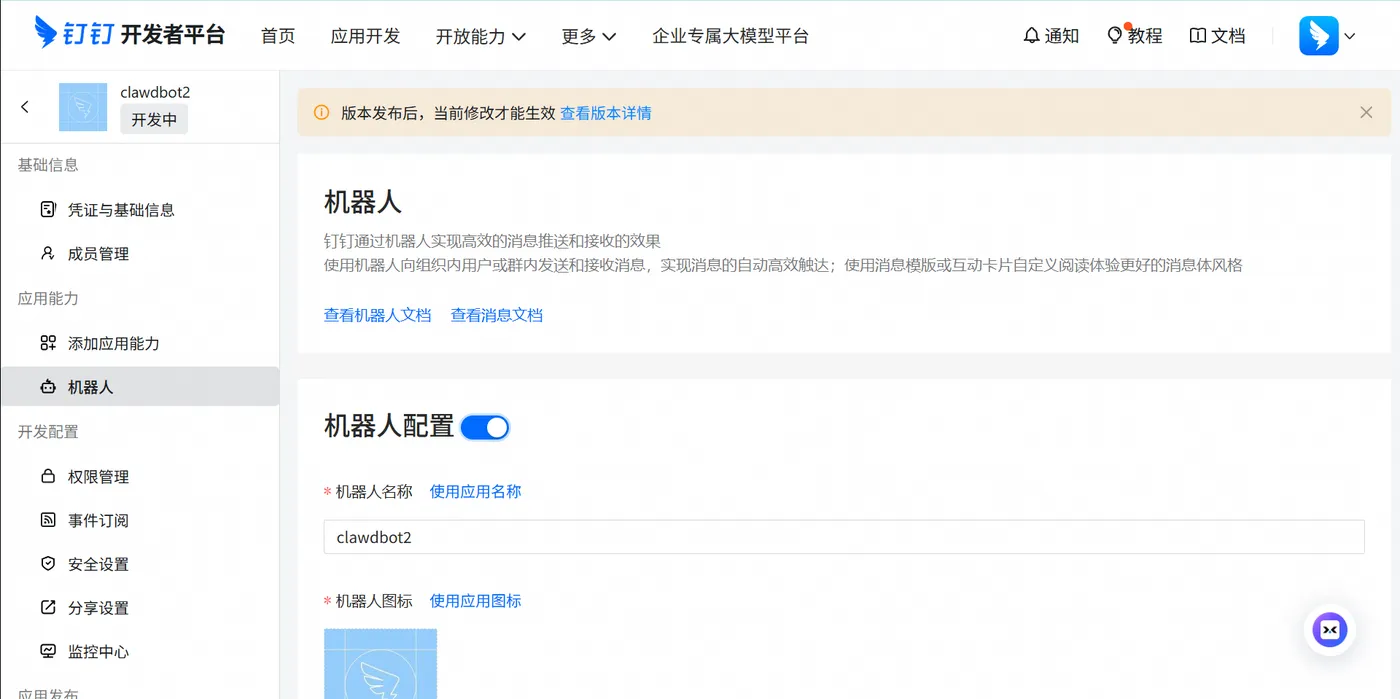
Task: Open 监控中心 in sidebar
Action: click(x=140, y=651)
